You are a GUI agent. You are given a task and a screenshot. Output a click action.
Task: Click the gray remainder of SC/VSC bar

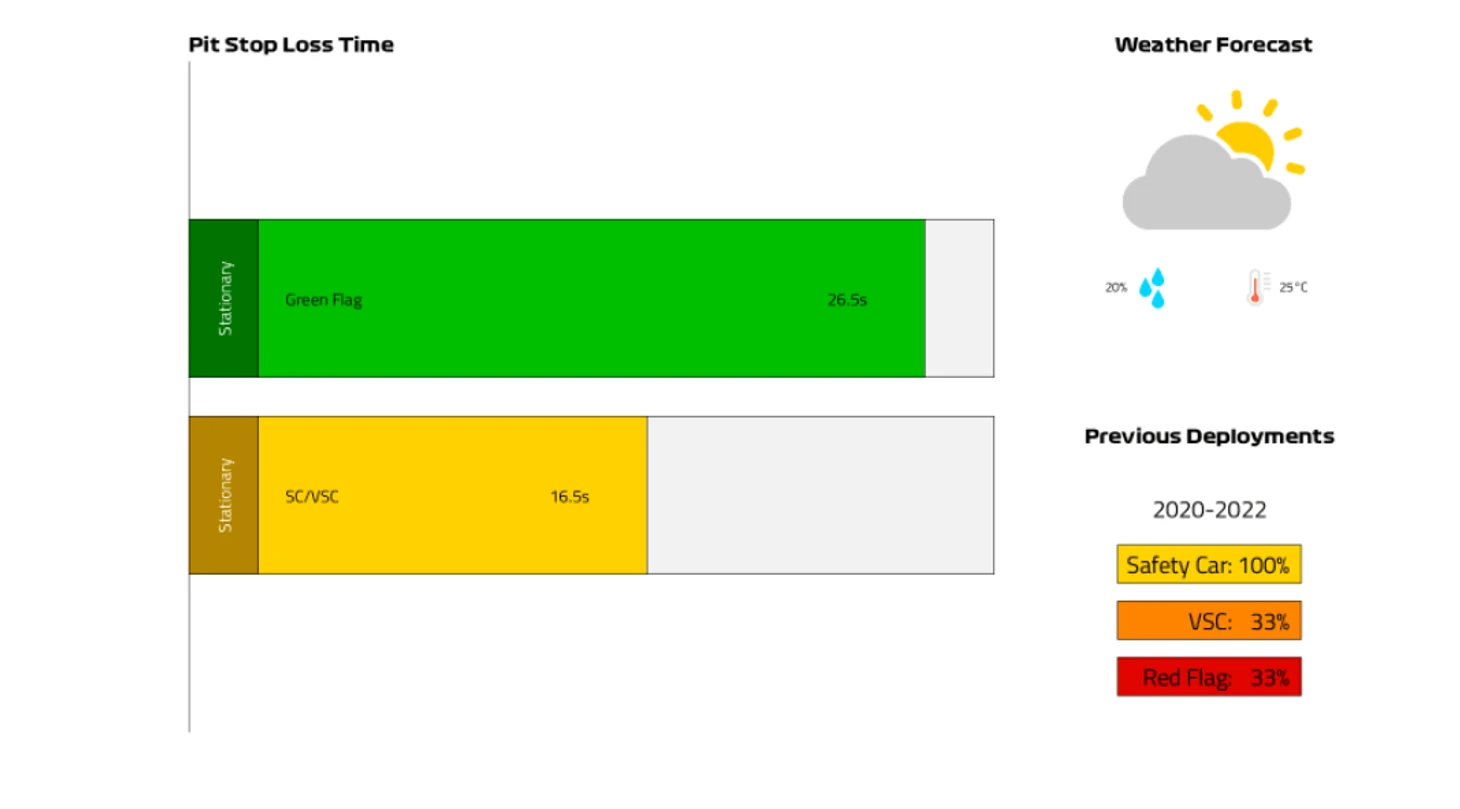[x=820, y=495]
